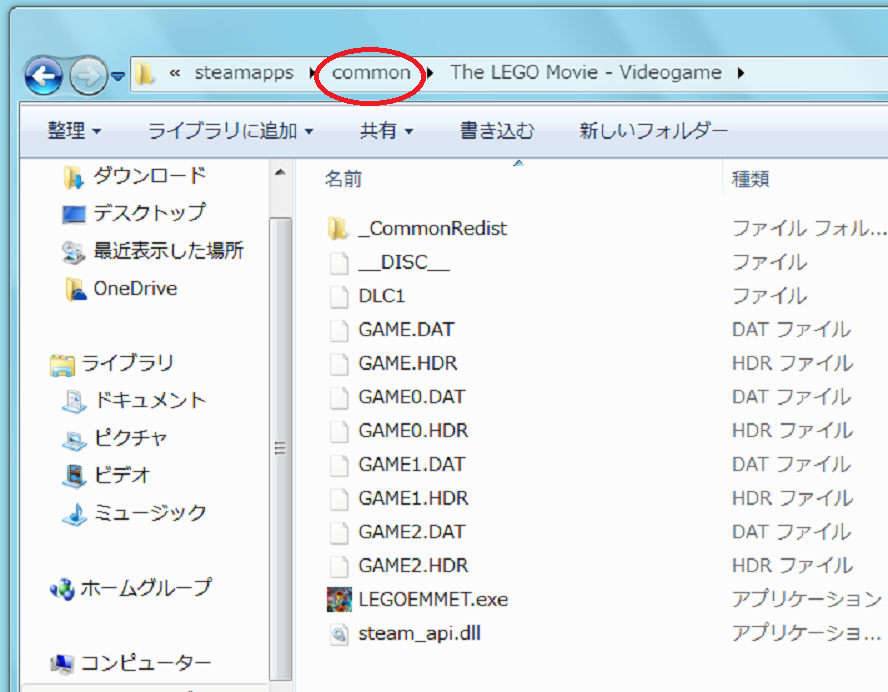Open arrow dropdown after steamapps breadcrumb
This screenshot has height=692, width=888.
point(312,72)
